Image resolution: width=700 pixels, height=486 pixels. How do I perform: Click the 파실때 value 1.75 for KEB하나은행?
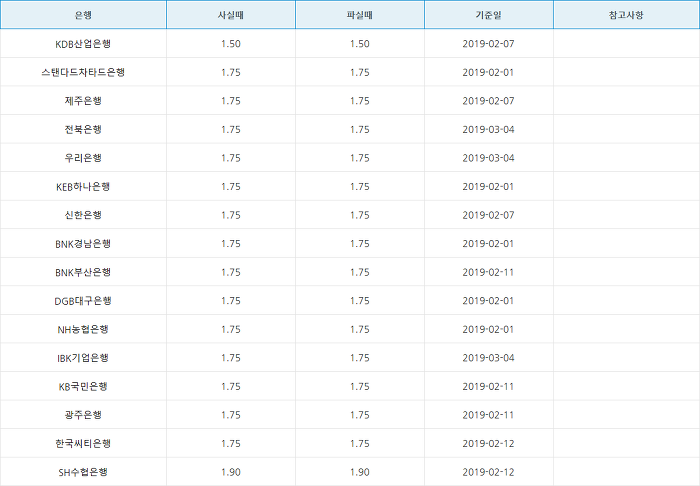pyautogui.click(x=360, y=187)
